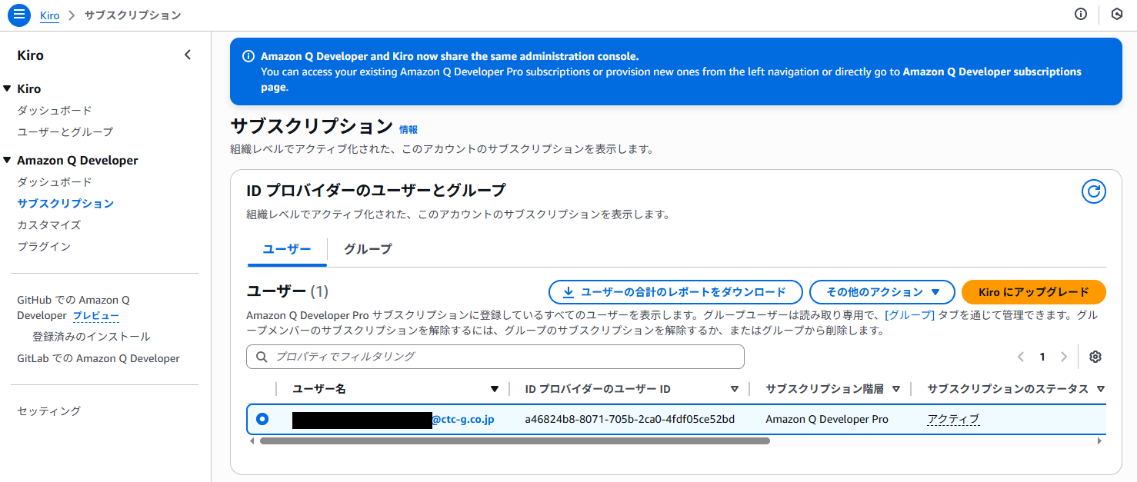Screen dimensions: 1137x482
Task: Click the アクティブ status text
Action: 954,419
